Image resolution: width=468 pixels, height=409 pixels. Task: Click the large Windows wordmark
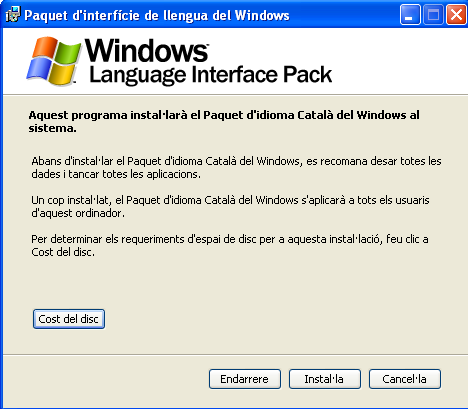(x=147, y=51)
